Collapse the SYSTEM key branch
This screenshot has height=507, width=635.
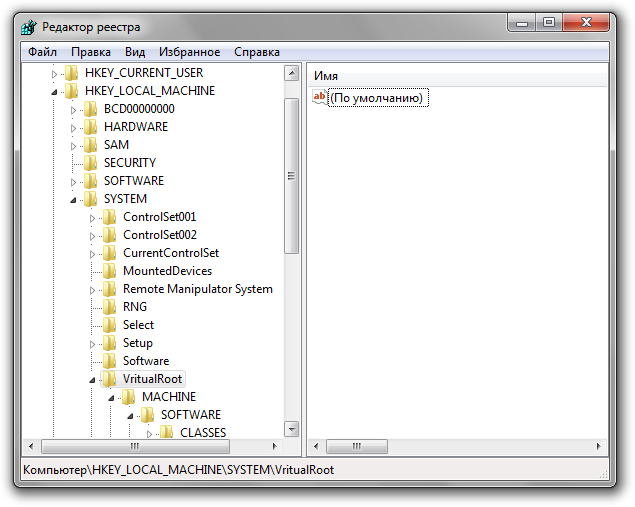73,199
